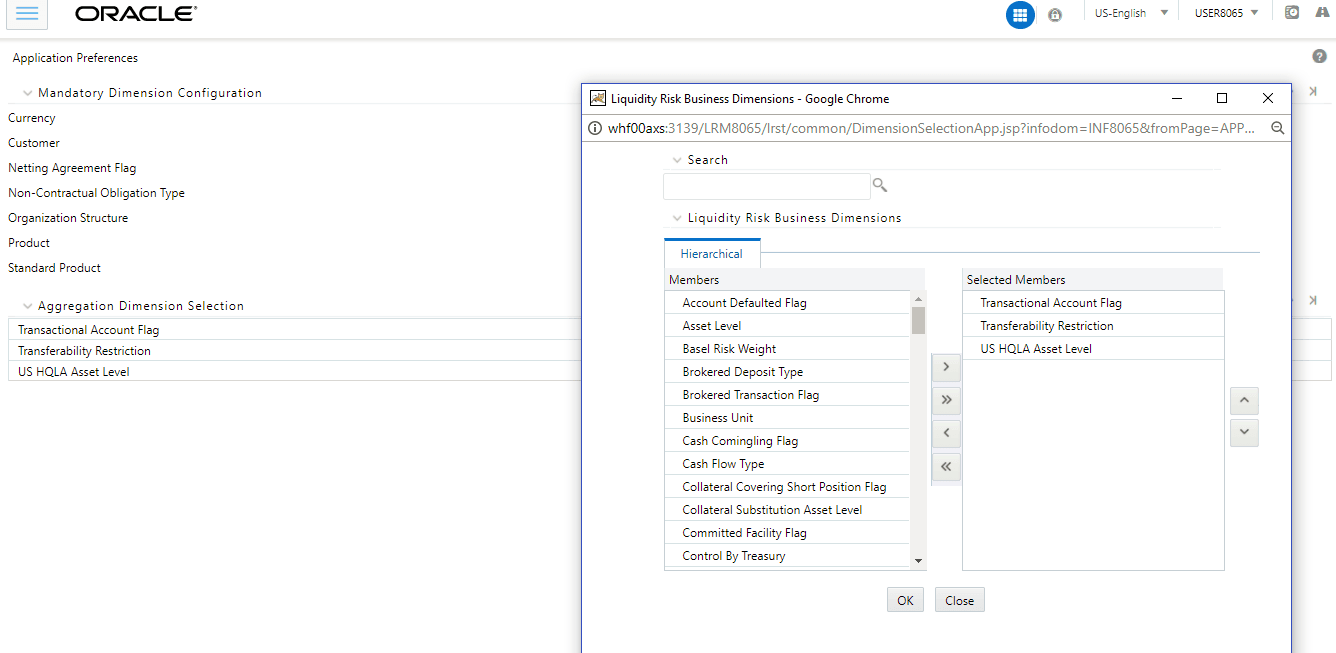
Task: Collapse Mandatory Dimension Configuration section
Action: coord(27,93)
